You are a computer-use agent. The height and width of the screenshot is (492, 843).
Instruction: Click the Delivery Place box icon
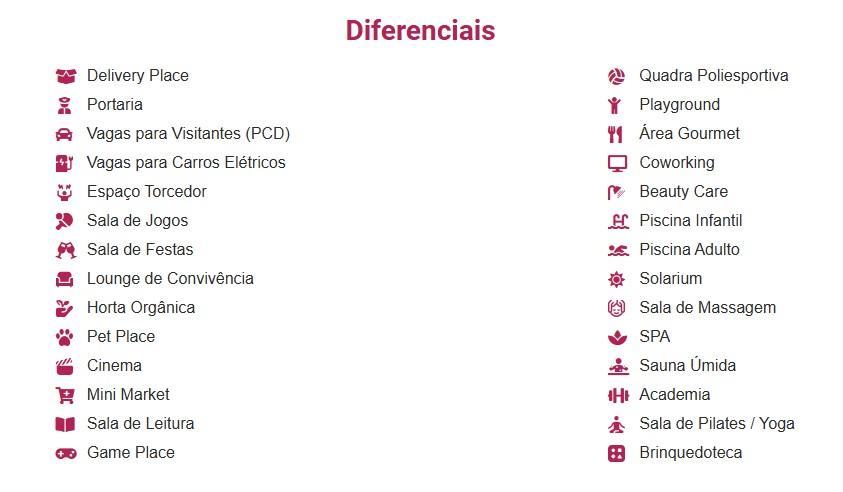pos(66,76)
